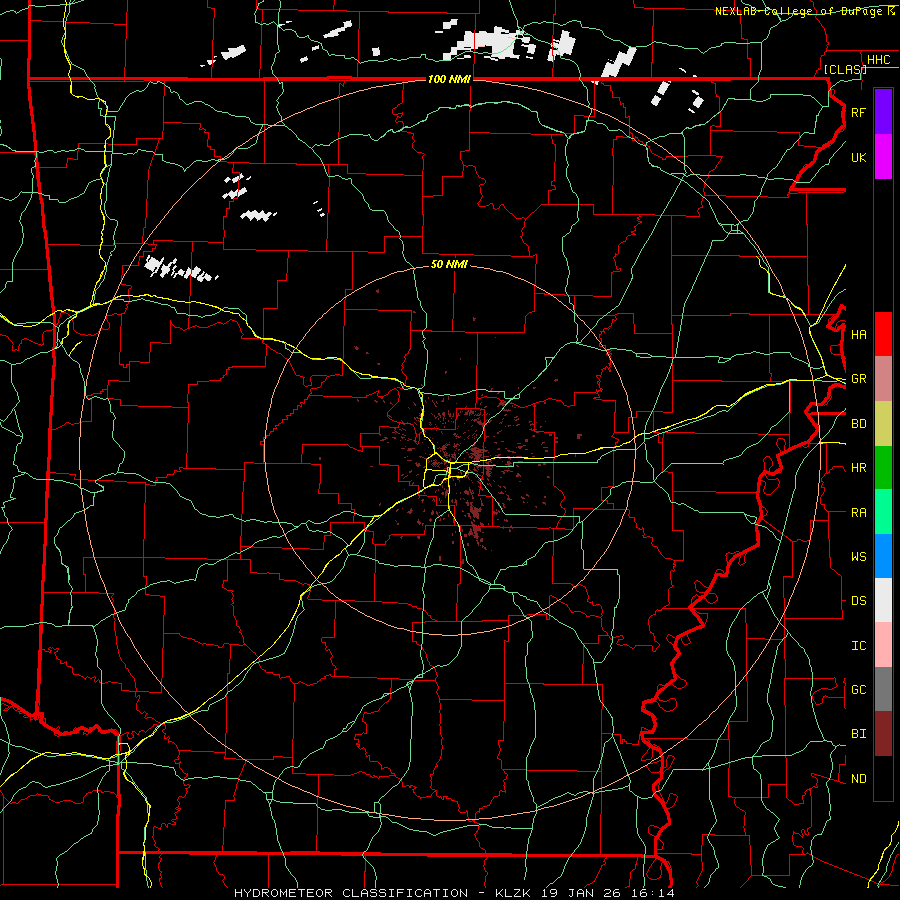This screenshot has width=900, height=900.
Task: Click the BI brown legend swatch
Action: click(883, 734)
